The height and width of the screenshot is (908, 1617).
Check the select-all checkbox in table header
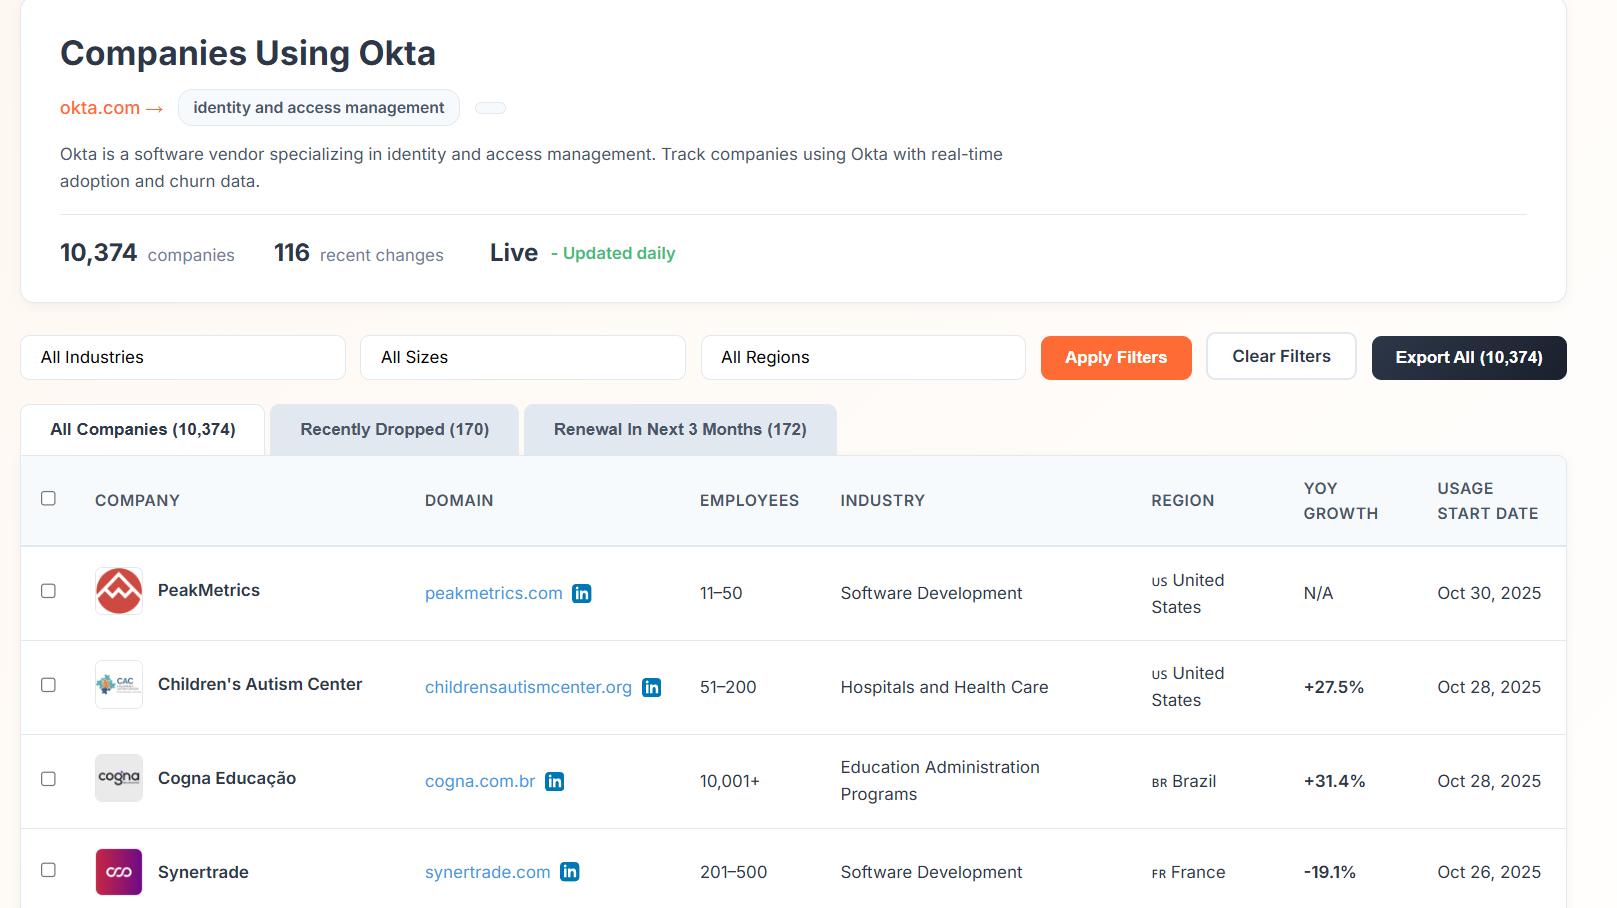pyautogui.click(x=48, y=498)
